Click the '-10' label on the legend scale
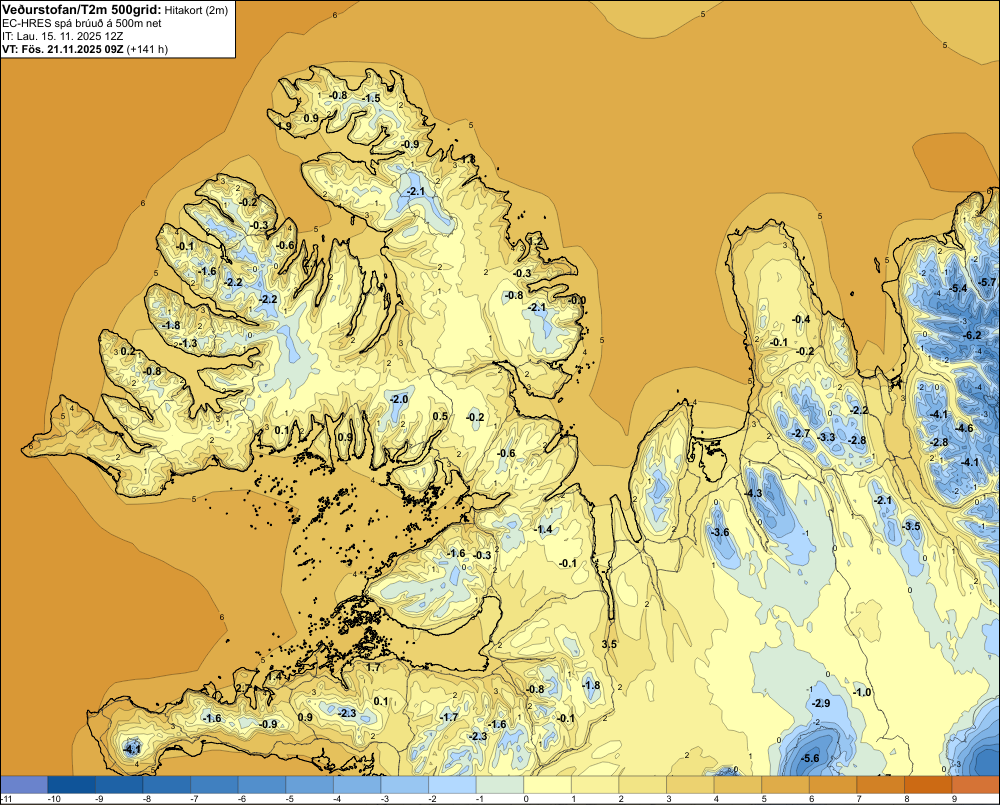The width and height of the screenshot is (1000, 805). click(x=54, y=799)
